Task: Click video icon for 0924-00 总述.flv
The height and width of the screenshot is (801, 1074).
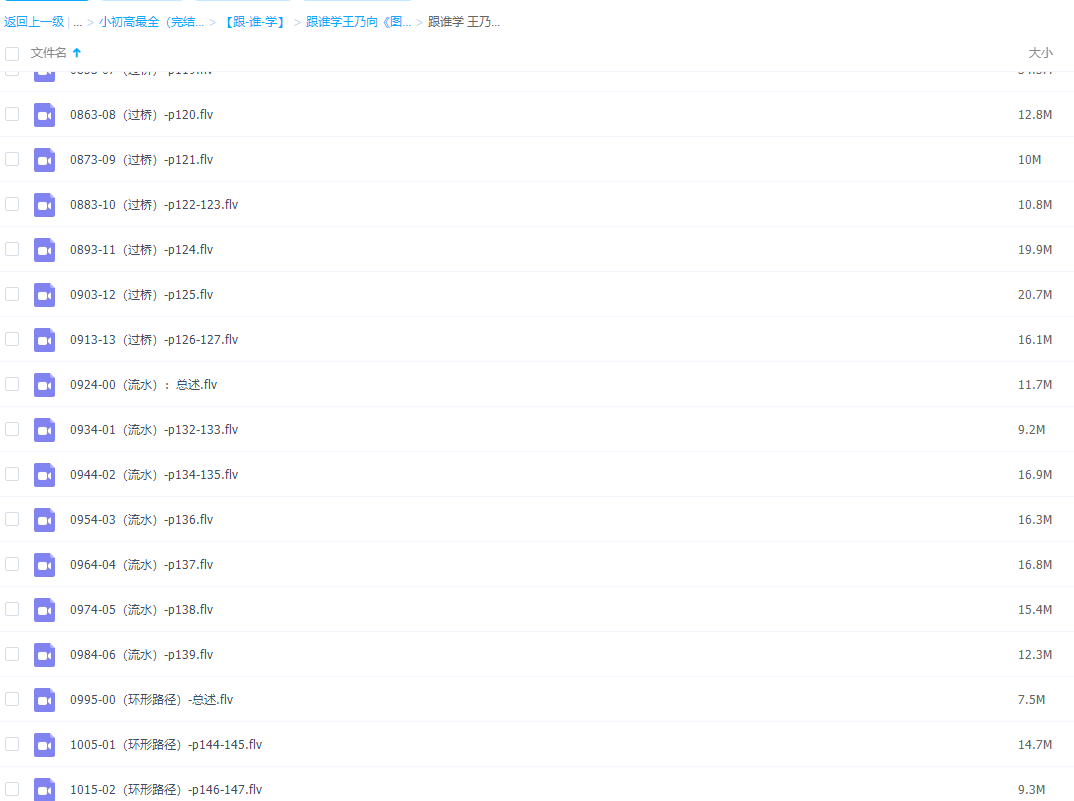Action: point(44,385)
